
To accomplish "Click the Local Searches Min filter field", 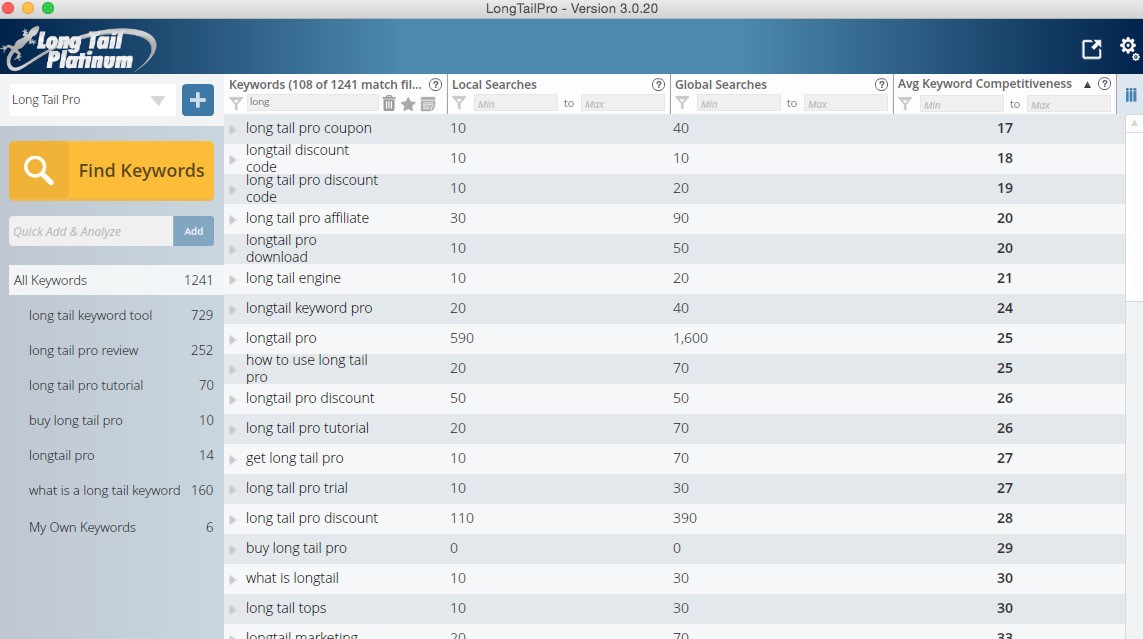I will coord(514,104).
